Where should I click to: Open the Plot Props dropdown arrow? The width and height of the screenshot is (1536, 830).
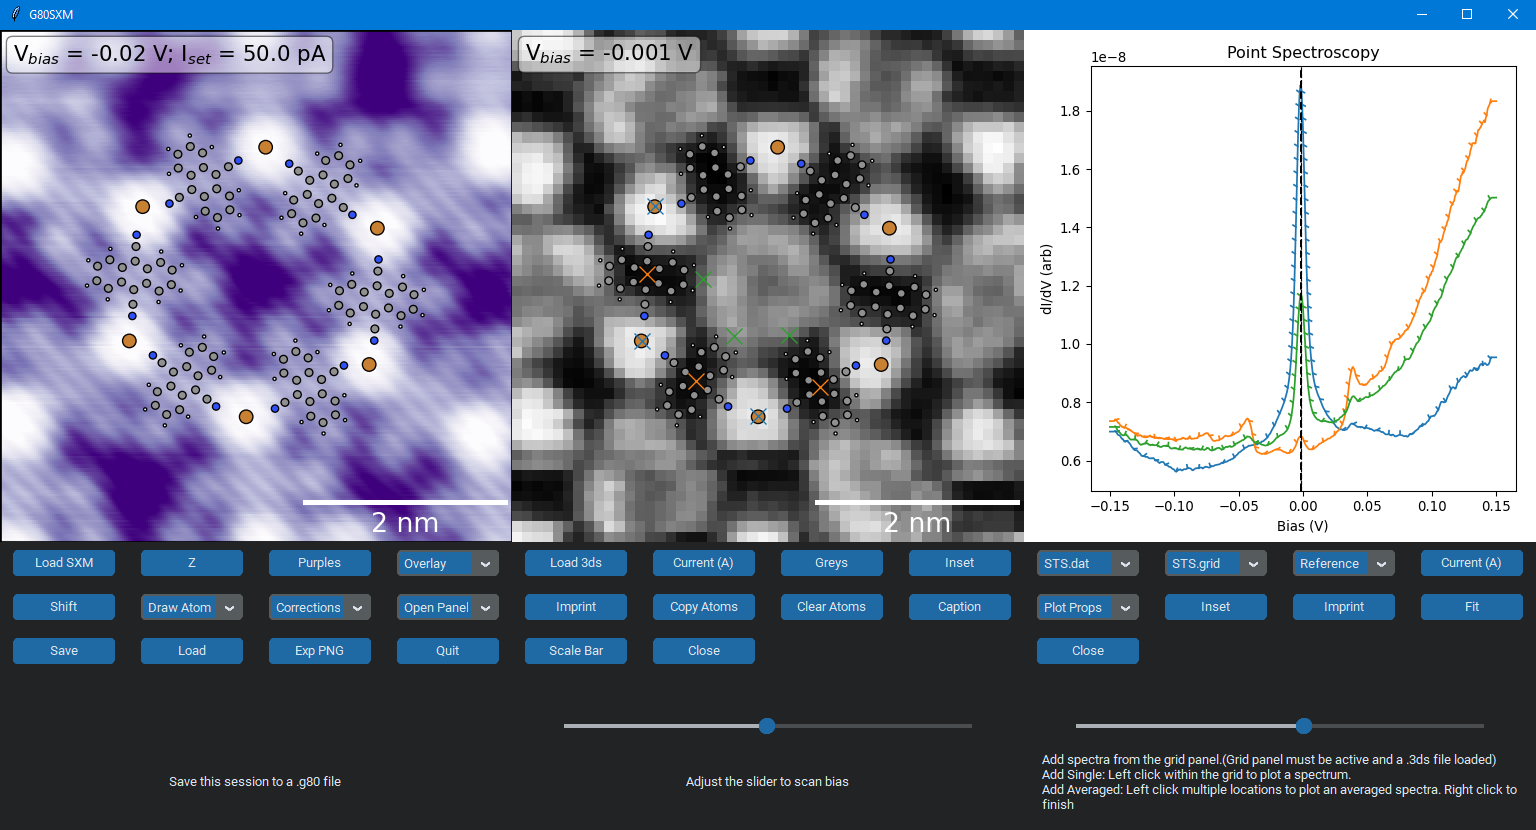click(1125, 608)
